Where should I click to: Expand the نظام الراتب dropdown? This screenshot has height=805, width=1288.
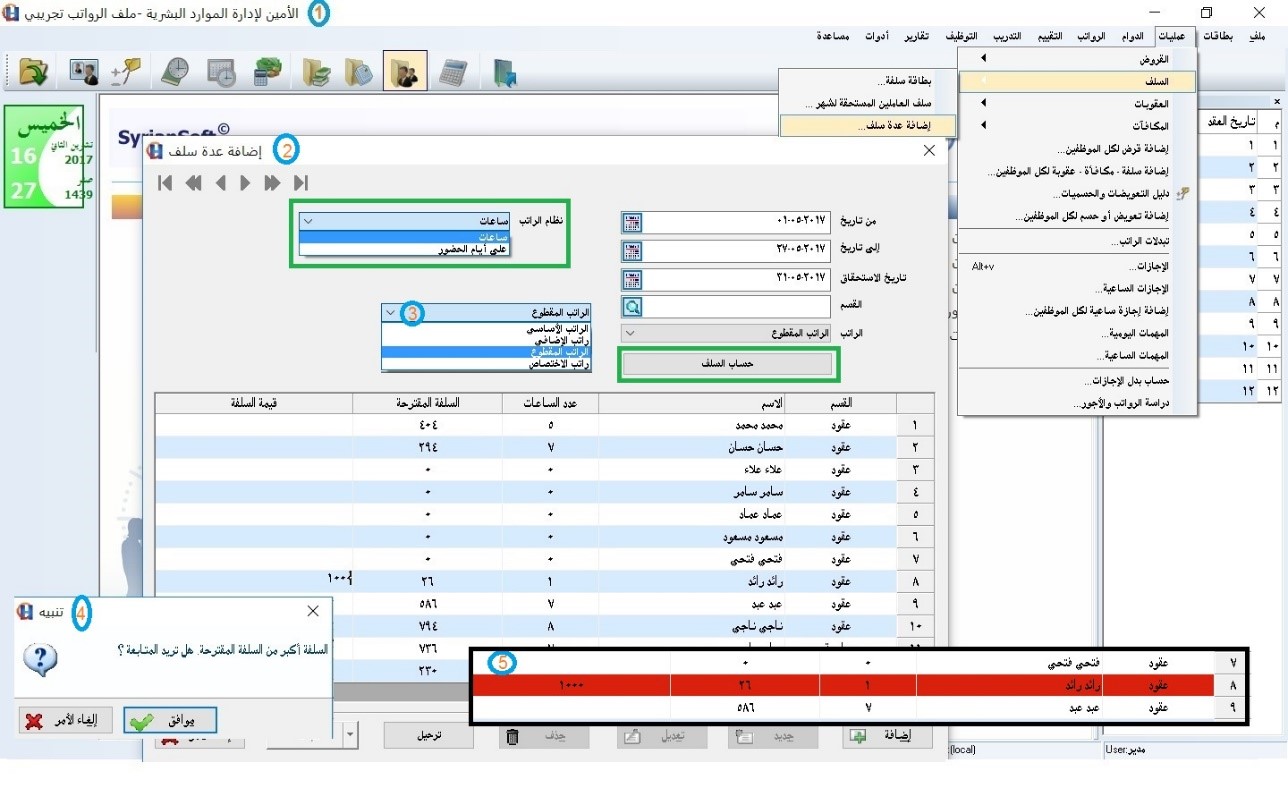(308, 221)
